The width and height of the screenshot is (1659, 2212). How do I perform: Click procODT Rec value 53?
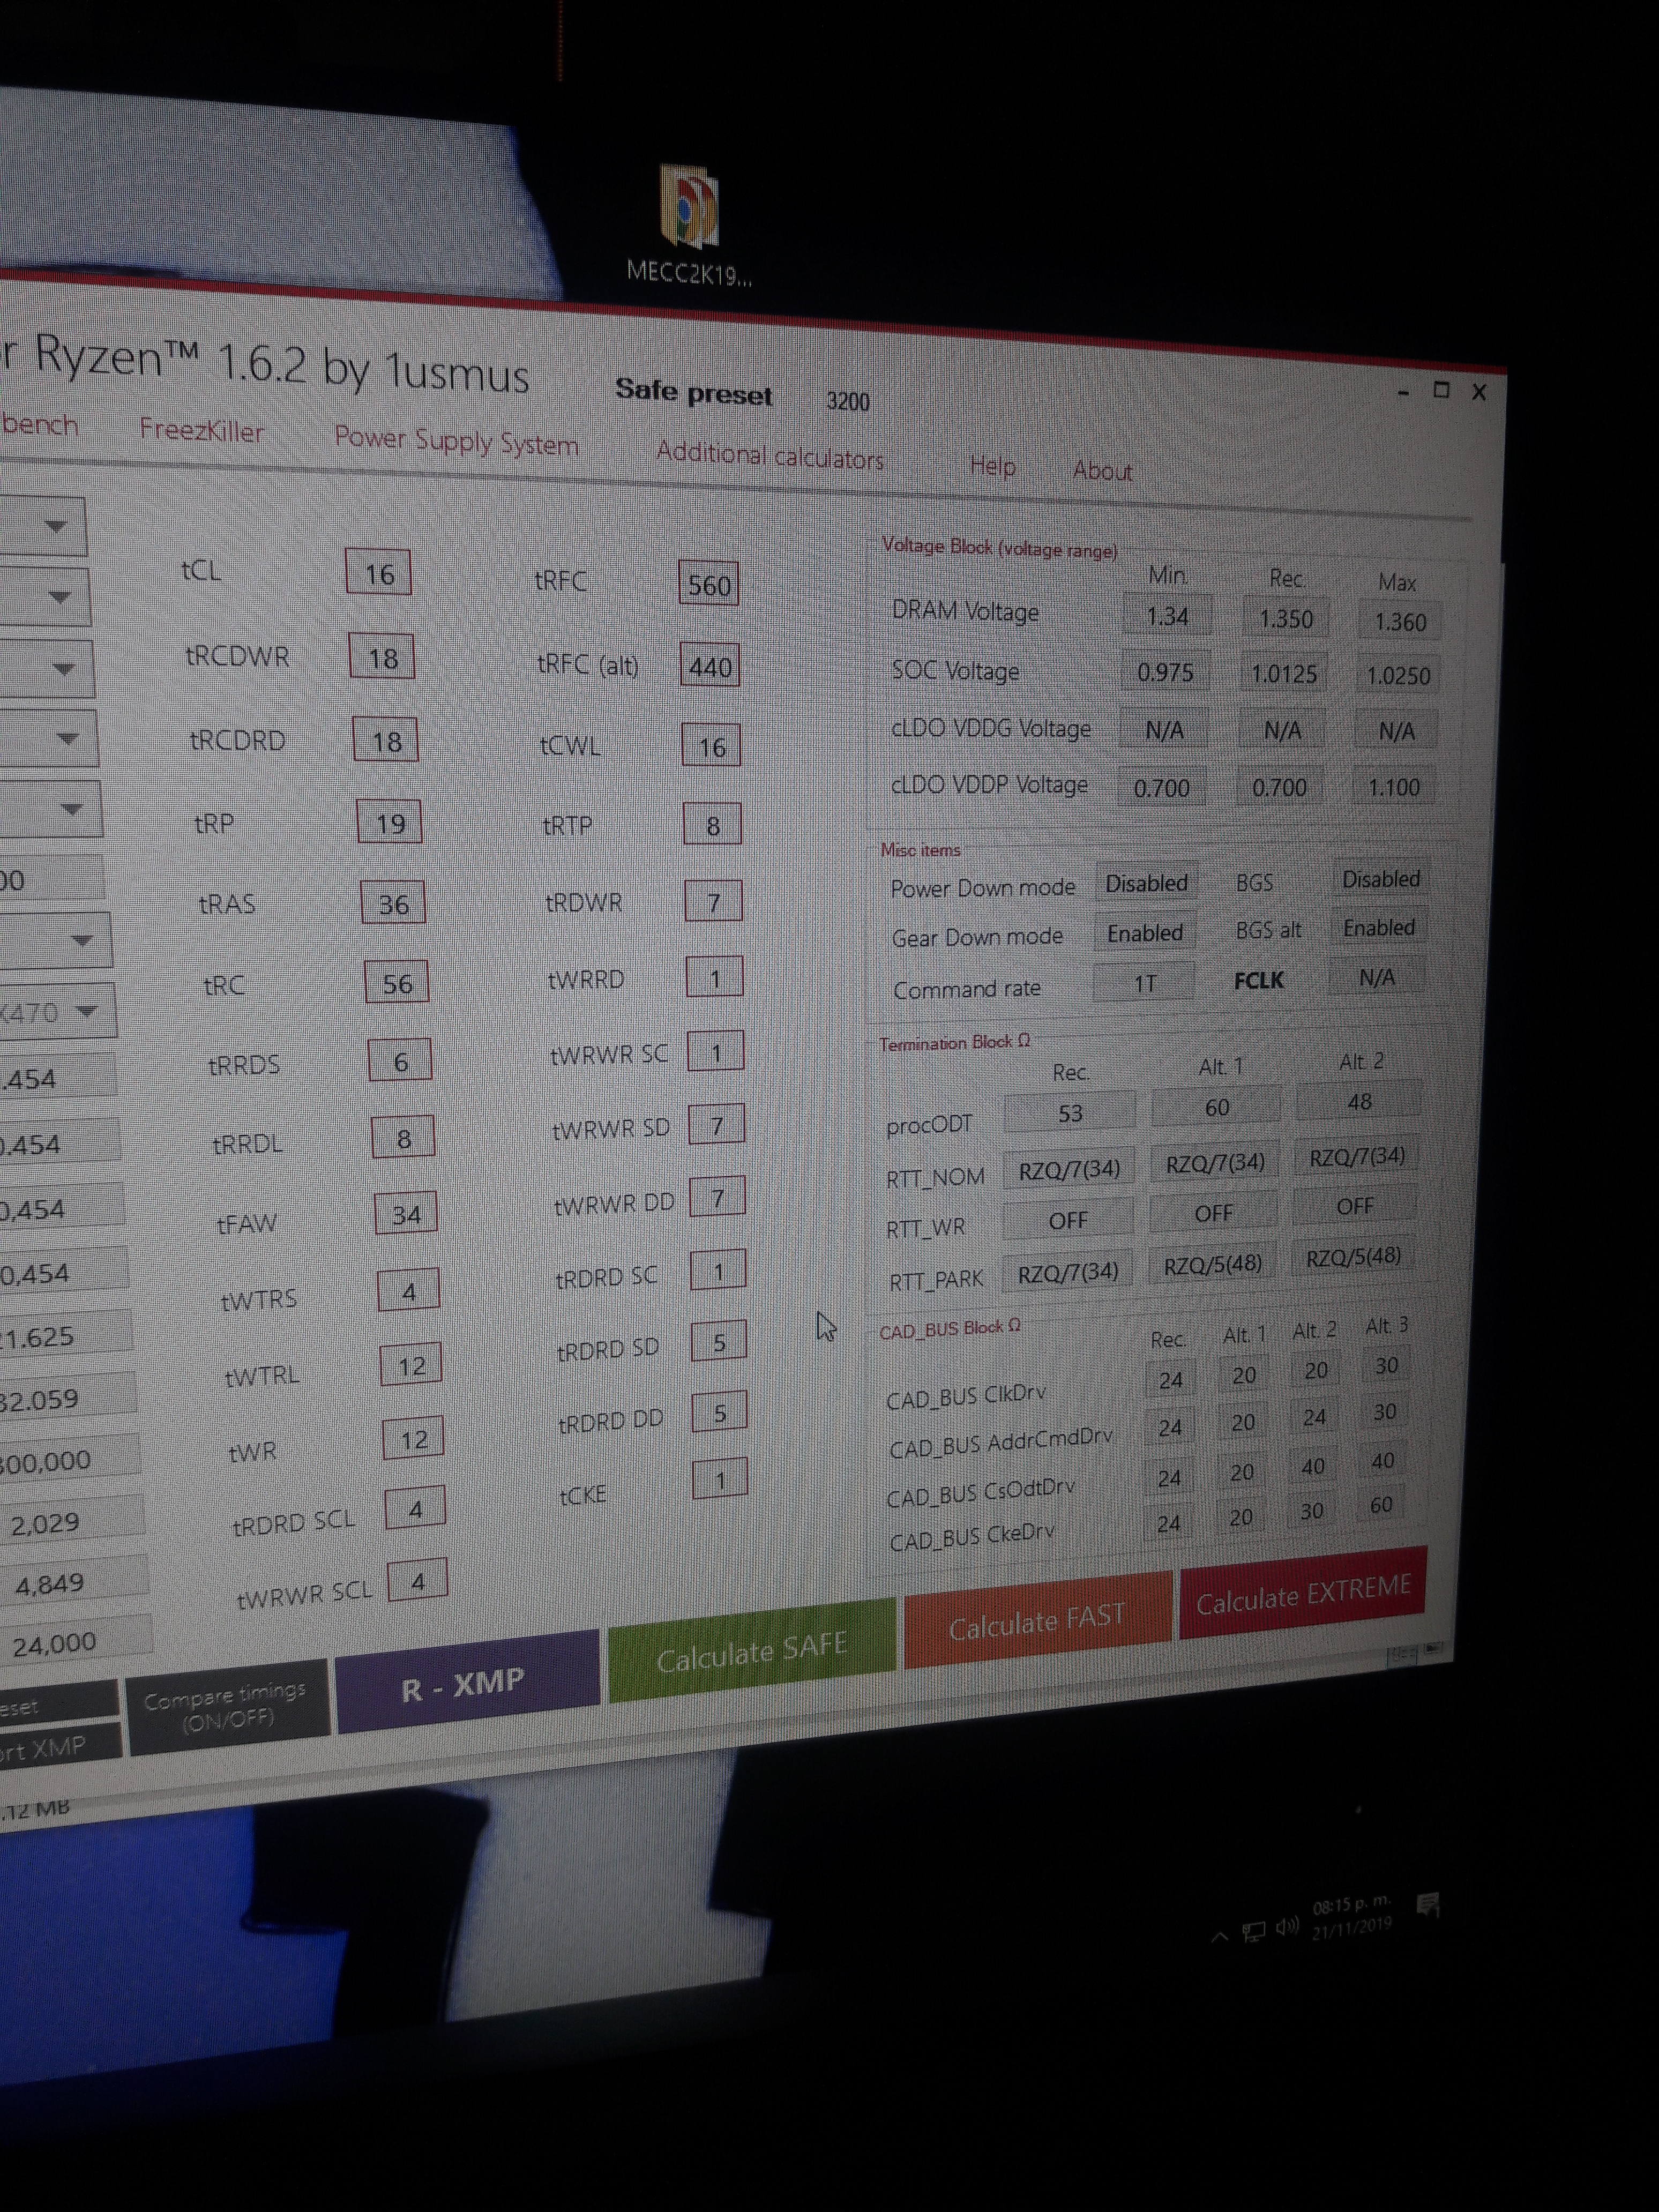(1069, 1113)
